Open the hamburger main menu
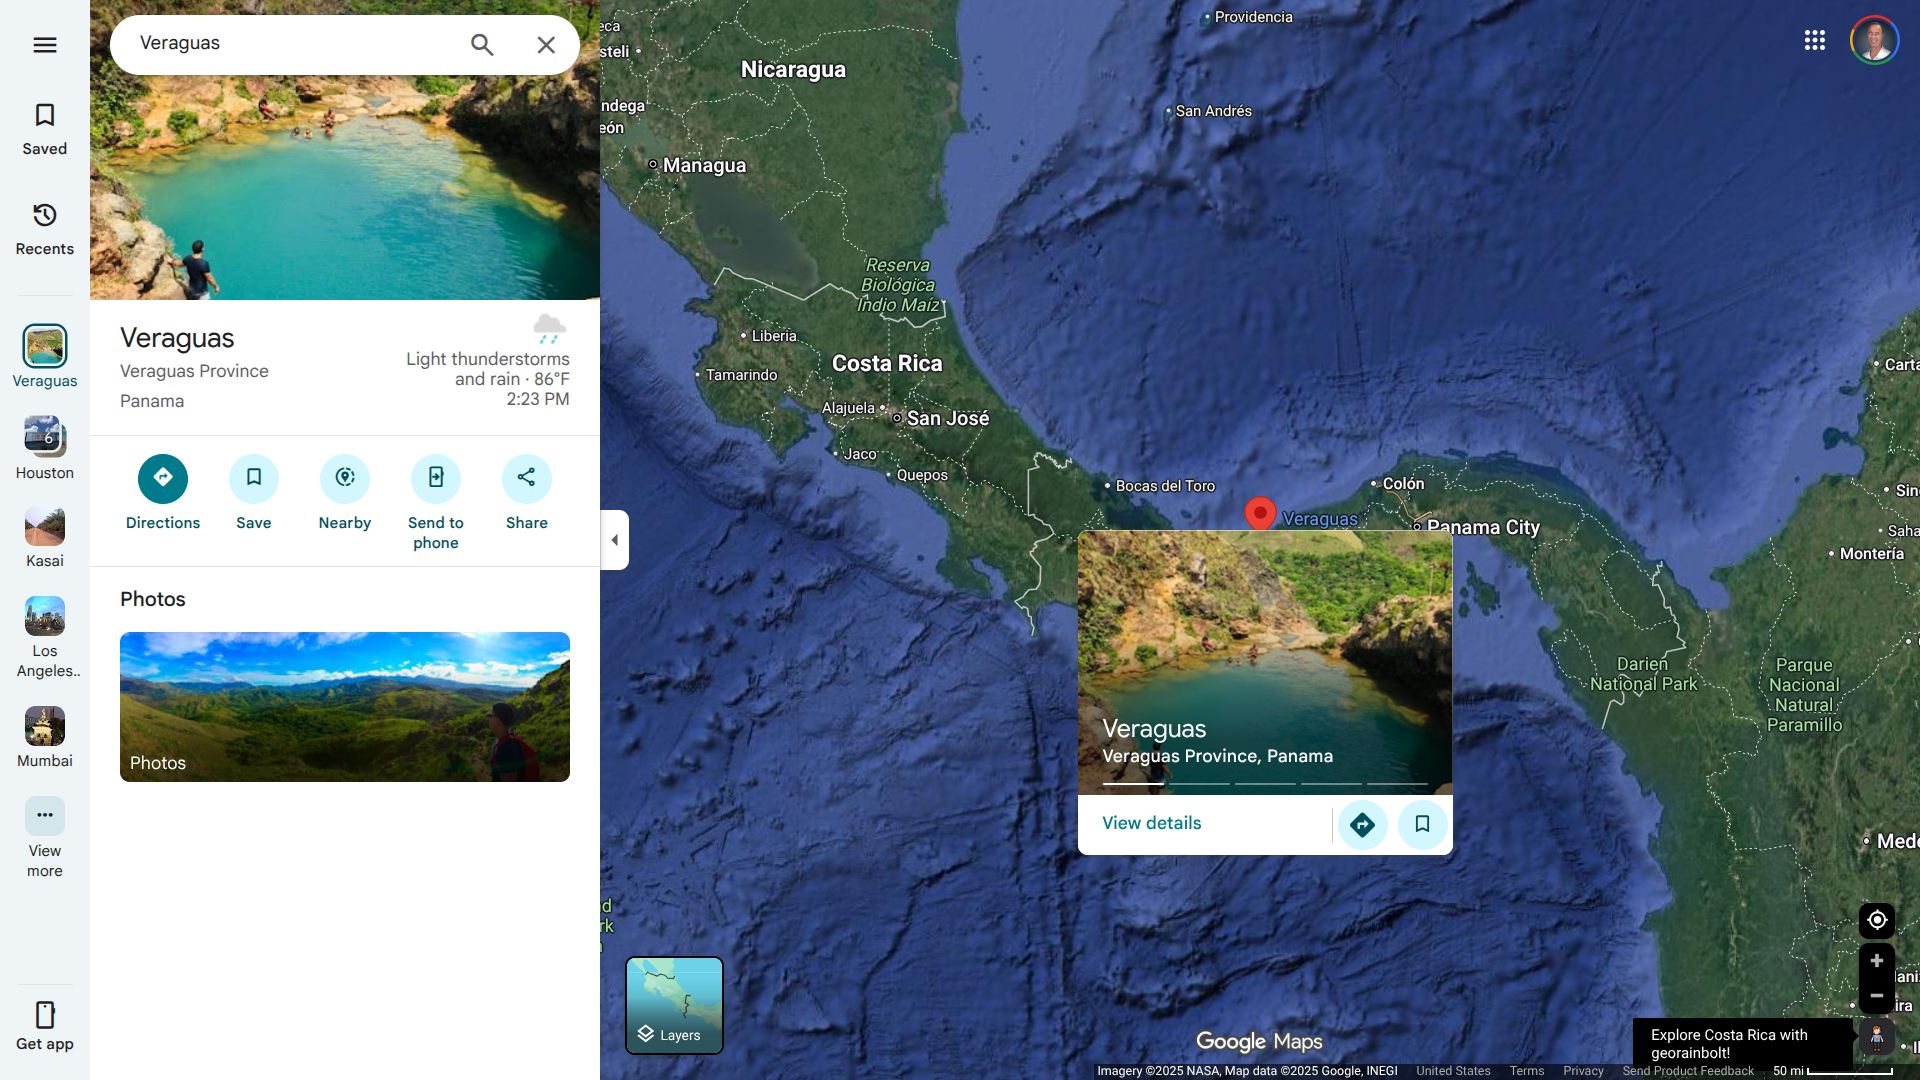 (x=44, y=45)
